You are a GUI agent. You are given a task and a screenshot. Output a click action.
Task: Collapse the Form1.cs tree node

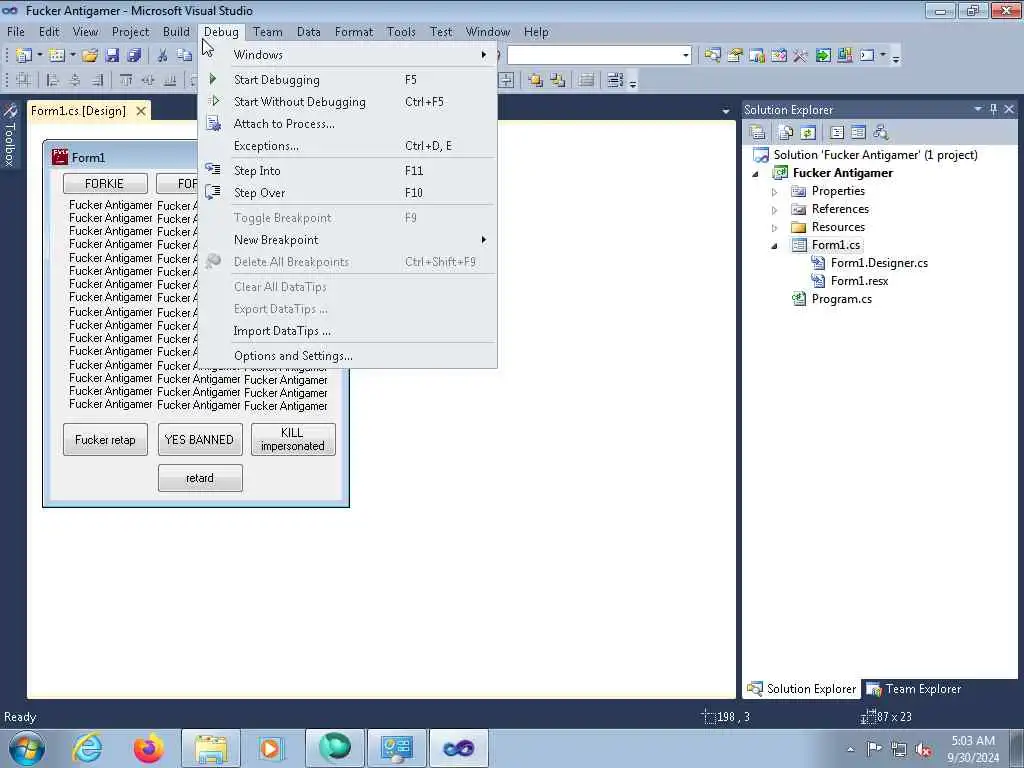coord(775,246)
